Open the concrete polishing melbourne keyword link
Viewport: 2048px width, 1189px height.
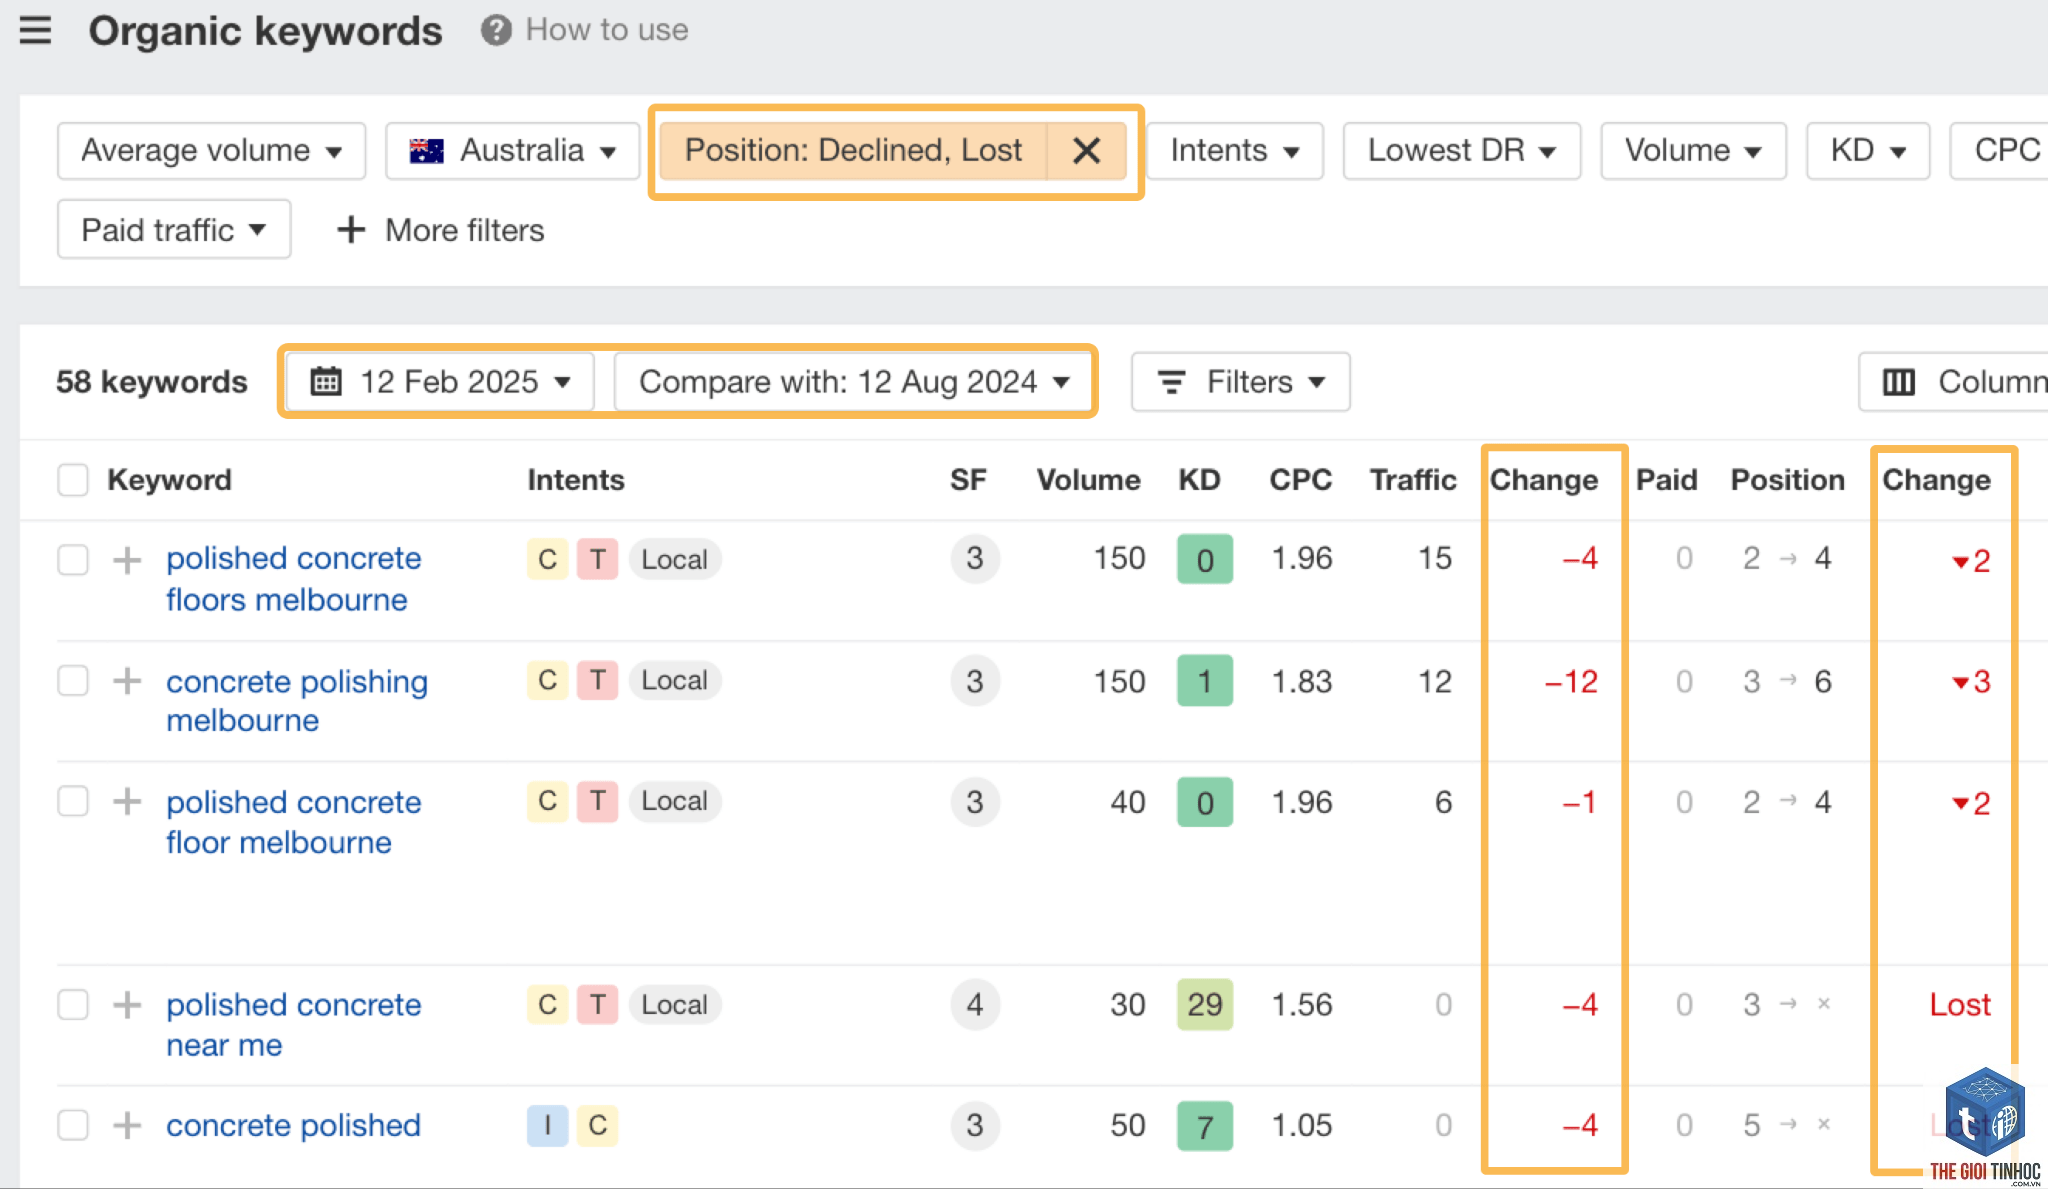click(x=297, y=701)
